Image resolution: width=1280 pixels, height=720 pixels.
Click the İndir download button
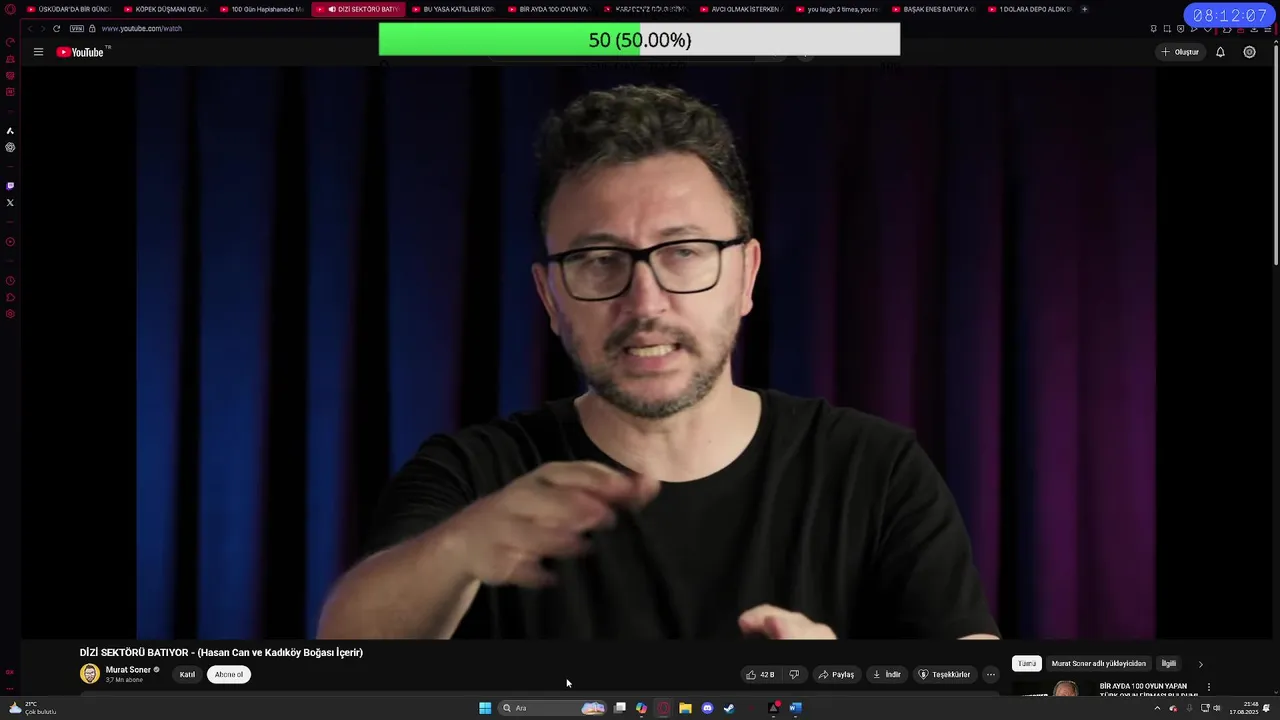[887, 675]
